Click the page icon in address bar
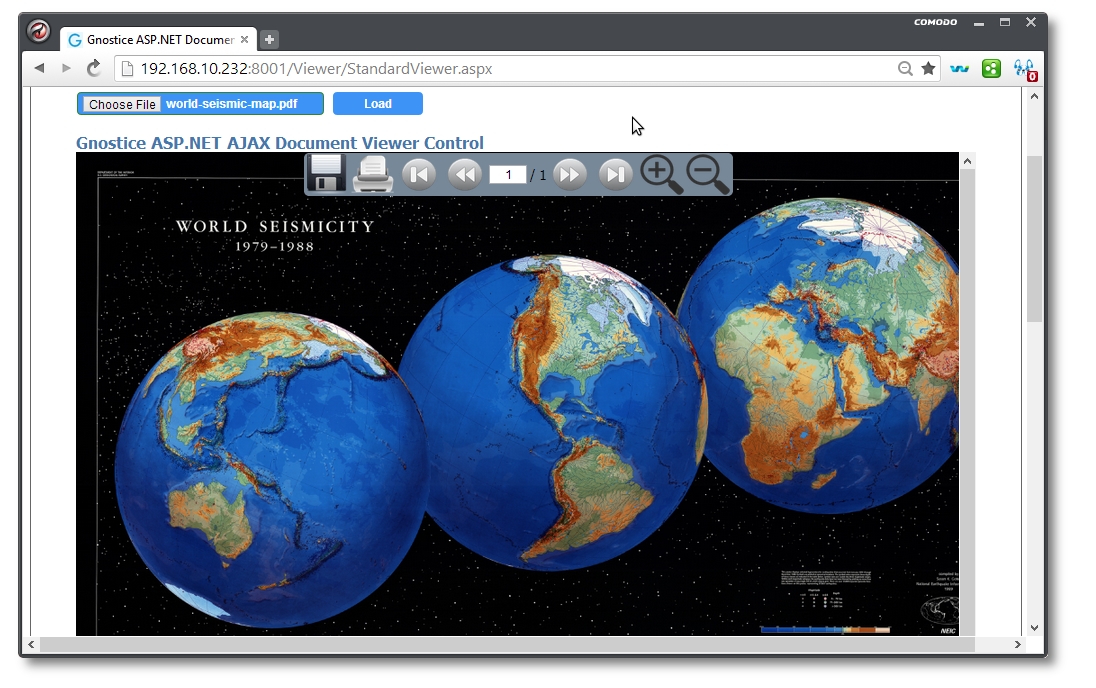 pyautogui.click(x=127, y=69)
